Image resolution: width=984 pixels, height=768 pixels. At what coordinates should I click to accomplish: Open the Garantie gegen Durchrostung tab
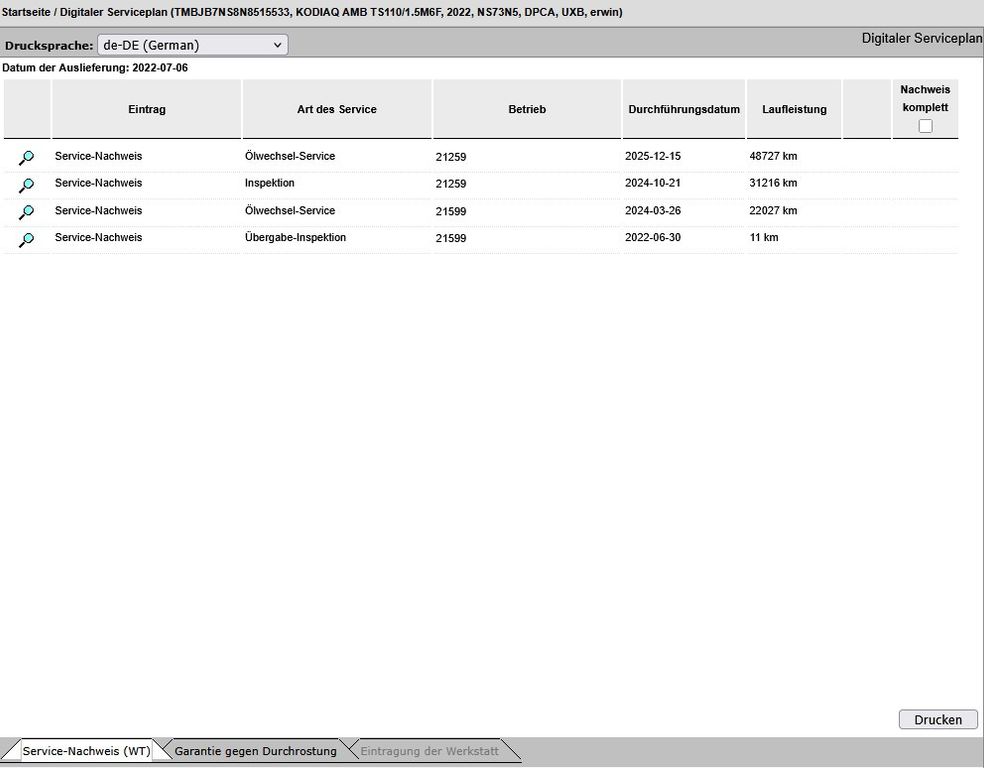[255, 750]
